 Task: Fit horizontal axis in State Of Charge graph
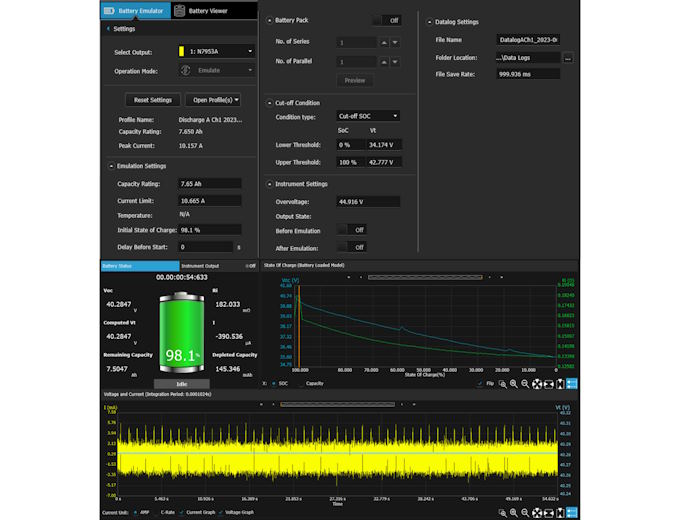(x=549, y=384)
